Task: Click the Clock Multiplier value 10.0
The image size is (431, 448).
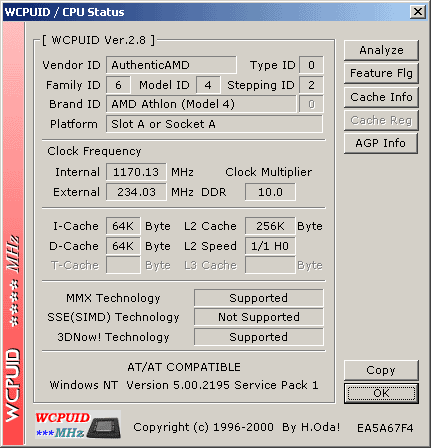Action: coord(270,192)
